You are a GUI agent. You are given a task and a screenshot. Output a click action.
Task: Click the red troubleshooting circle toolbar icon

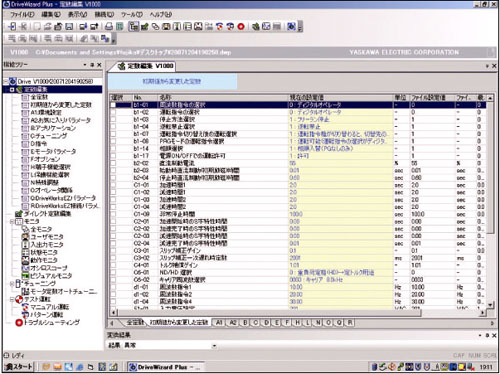(241, 26)
